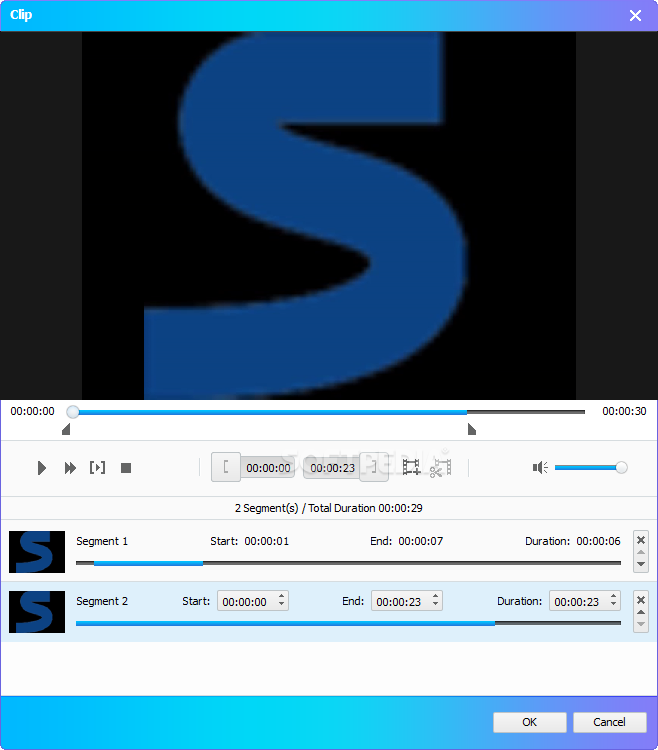Screen dimensions: 658x750
Task: Confirm with the OK button
Action: (x=530, y=722)
